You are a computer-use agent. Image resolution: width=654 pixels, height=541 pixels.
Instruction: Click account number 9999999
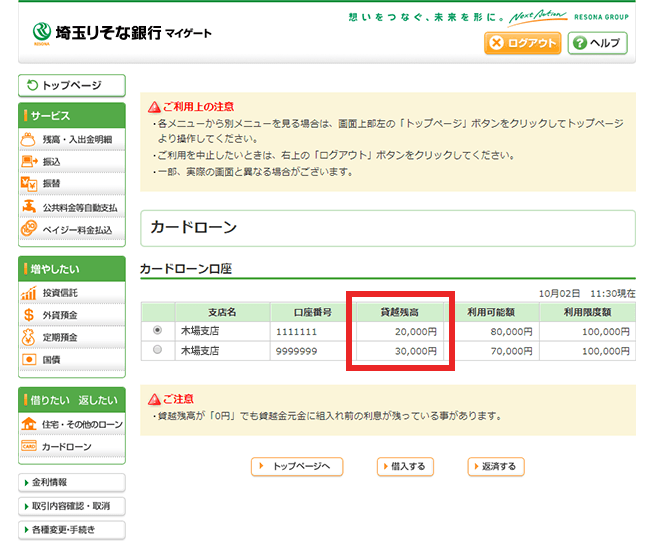(297, 352)
